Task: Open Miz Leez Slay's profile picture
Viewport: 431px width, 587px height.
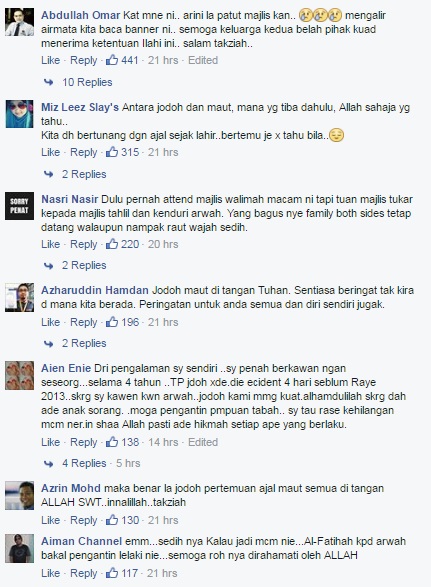Action: point(19,114)
